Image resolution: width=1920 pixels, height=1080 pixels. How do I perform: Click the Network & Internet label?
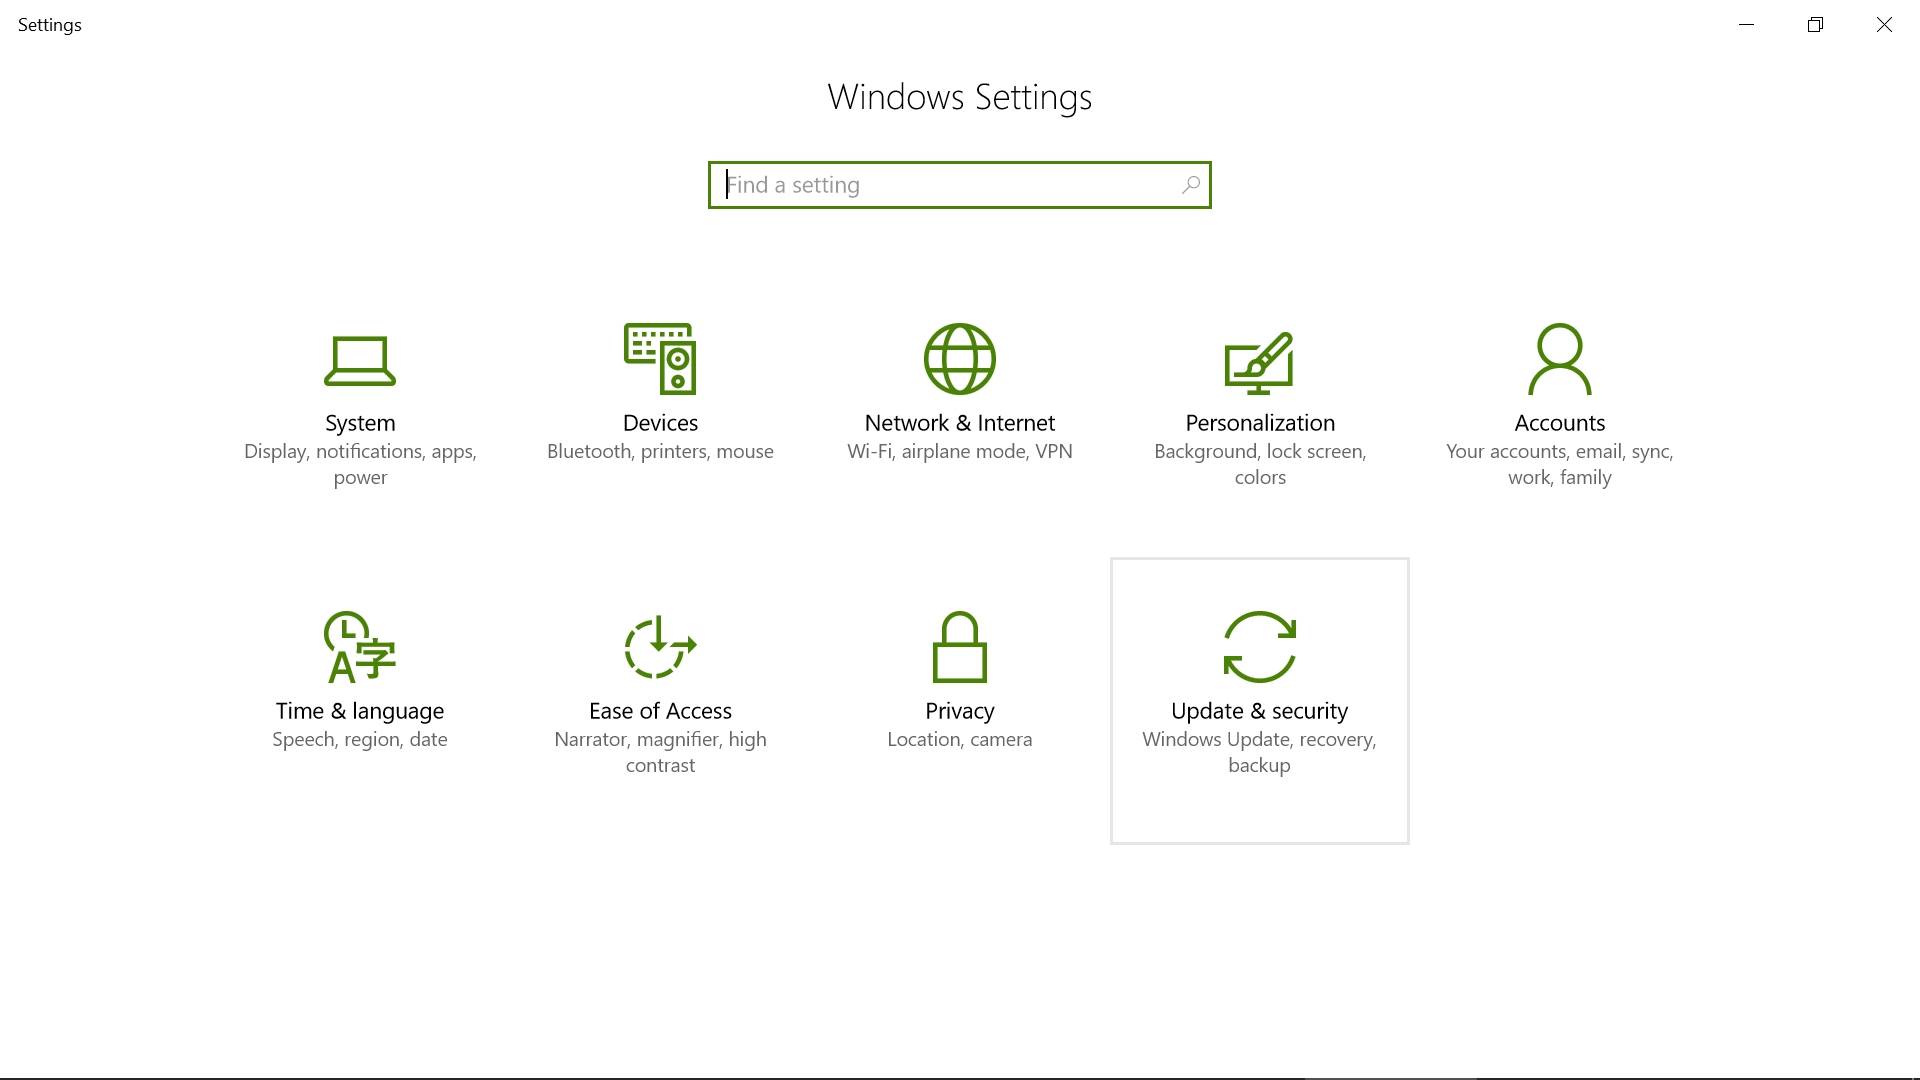click(x=959, y=423)
